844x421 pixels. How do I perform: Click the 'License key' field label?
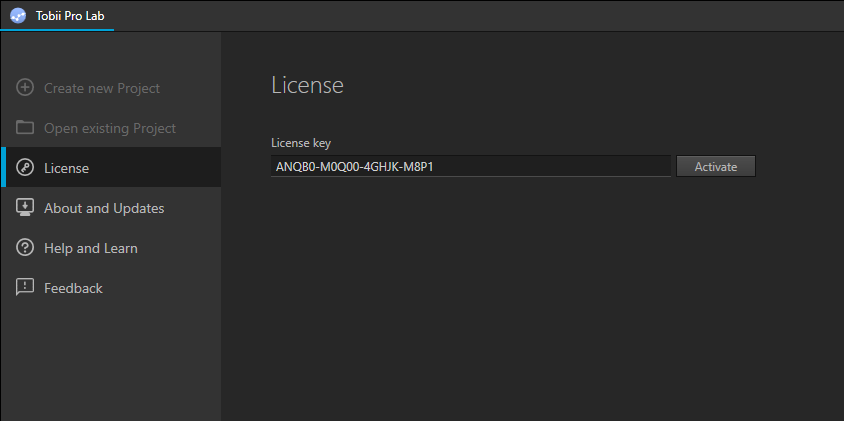click(x=300, y=143)
